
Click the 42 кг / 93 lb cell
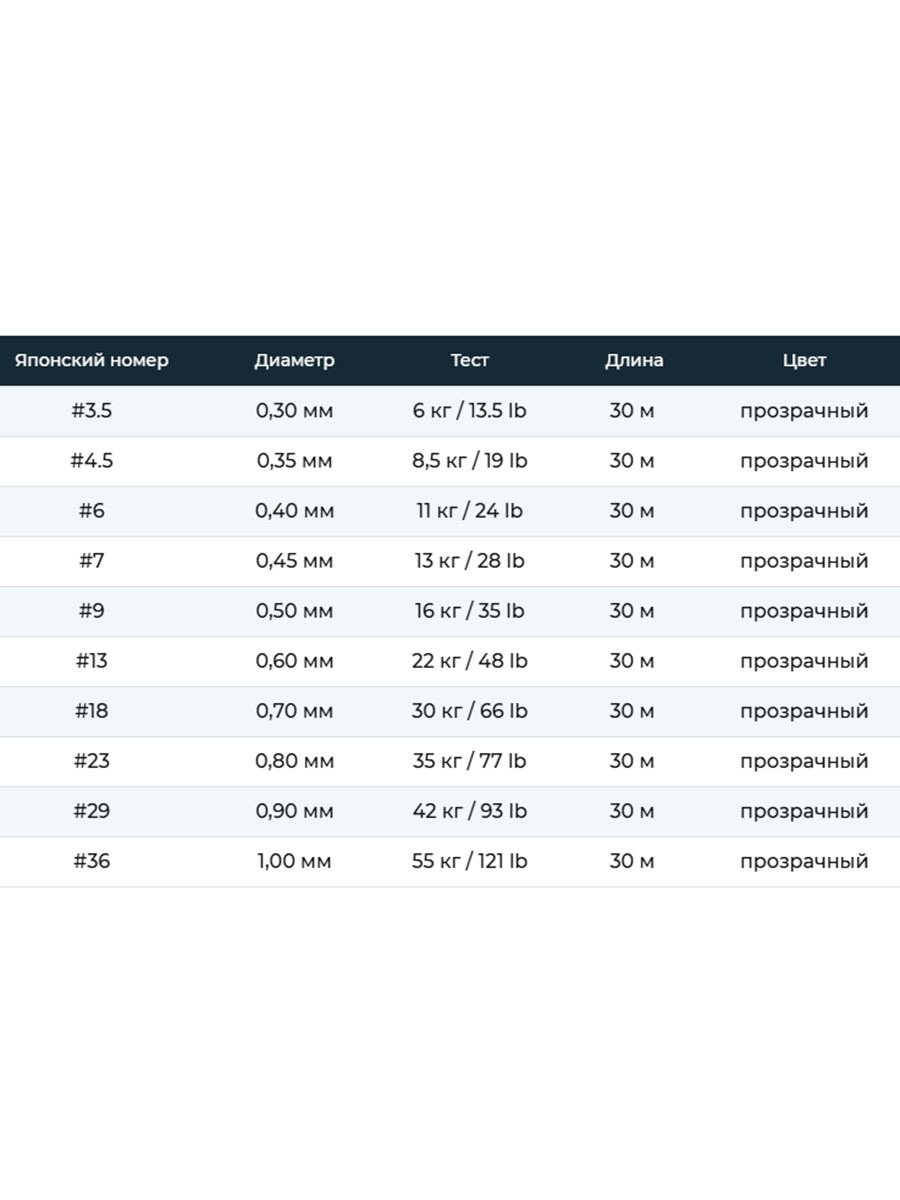click(470, 811)
